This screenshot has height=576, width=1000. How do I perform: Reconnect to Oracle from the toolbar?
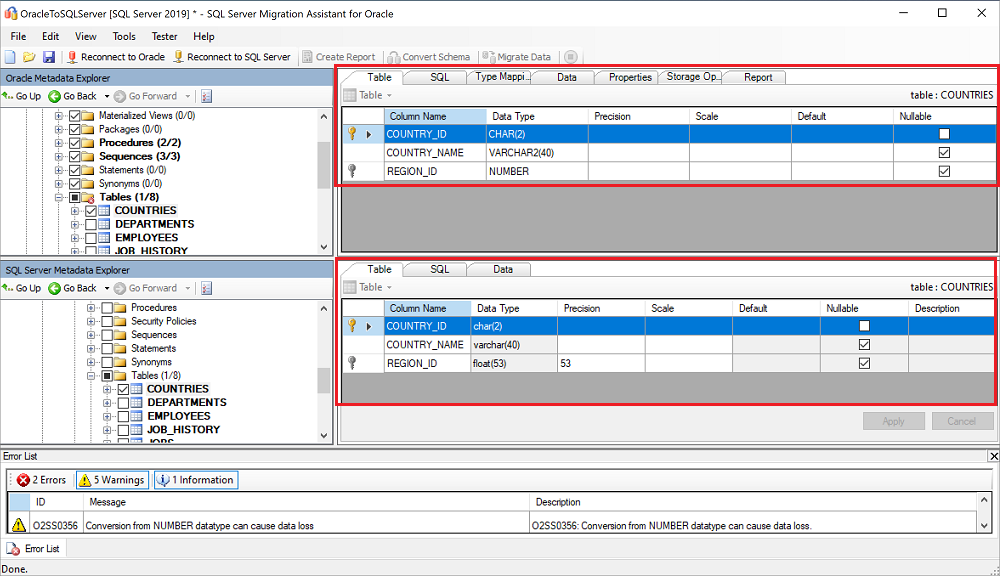pyautogui.click(x=115, y=57)
